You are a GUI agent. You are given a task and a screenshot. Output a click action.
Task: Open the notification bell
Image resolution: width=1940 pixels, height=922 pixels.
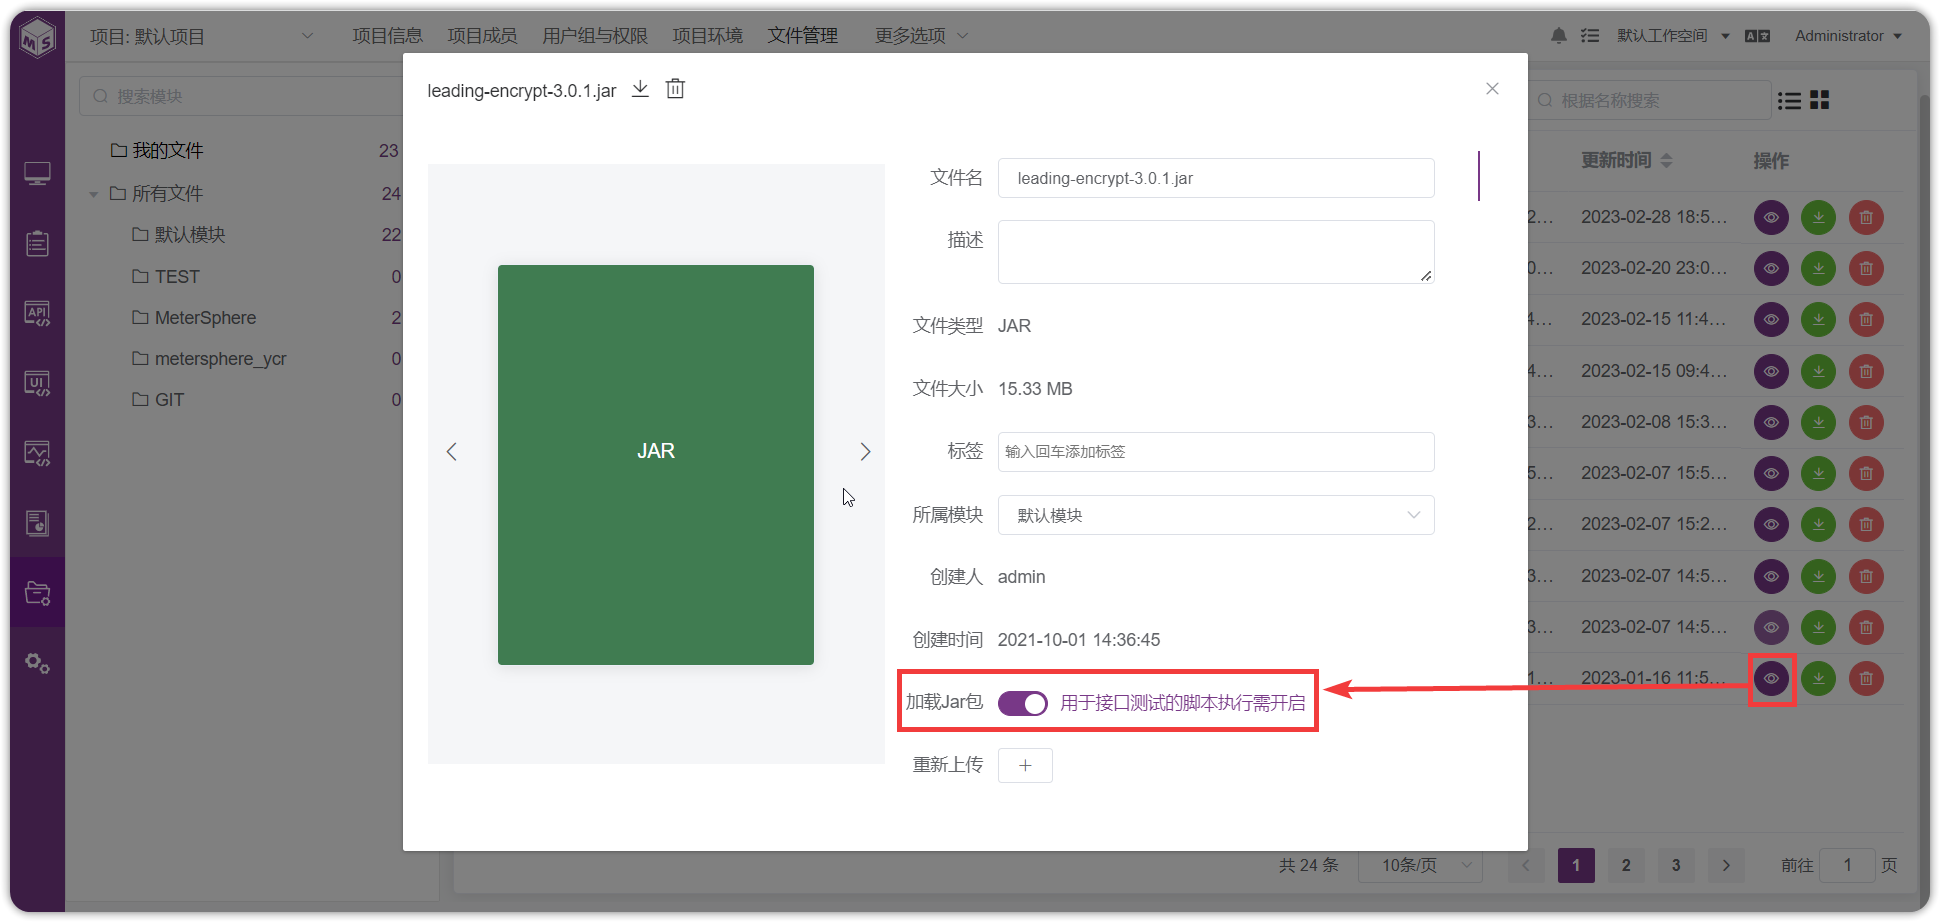(1559, 36)
